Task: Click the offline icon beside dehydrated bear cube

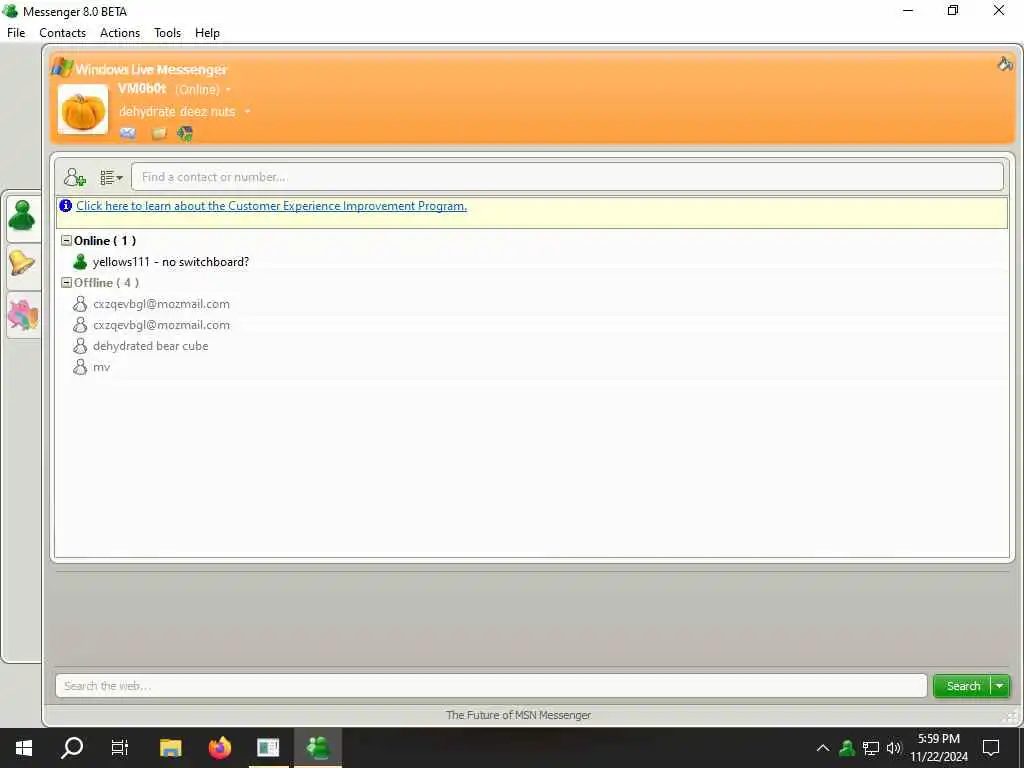Action: 80,346
